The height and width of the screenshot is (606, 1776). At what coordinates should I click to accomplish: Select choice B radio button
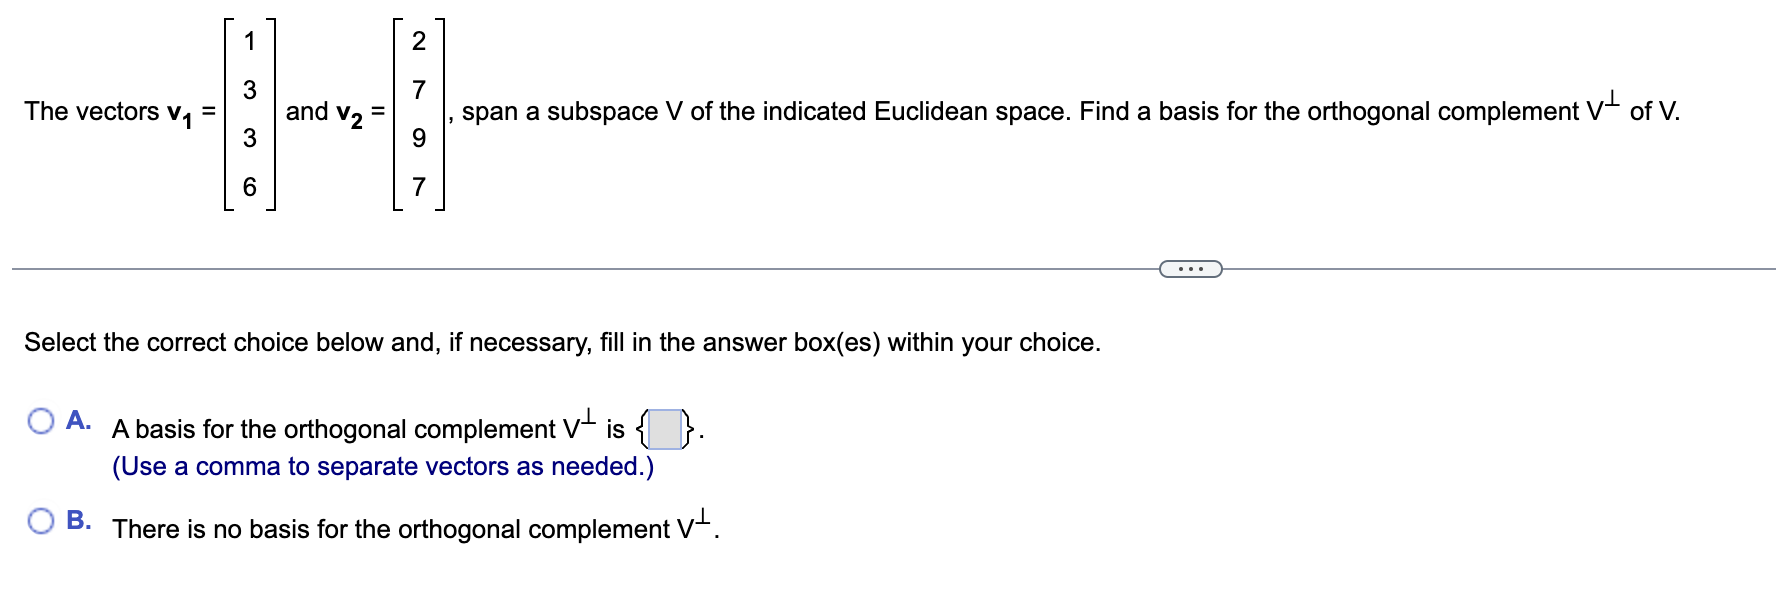click(41, 519)
